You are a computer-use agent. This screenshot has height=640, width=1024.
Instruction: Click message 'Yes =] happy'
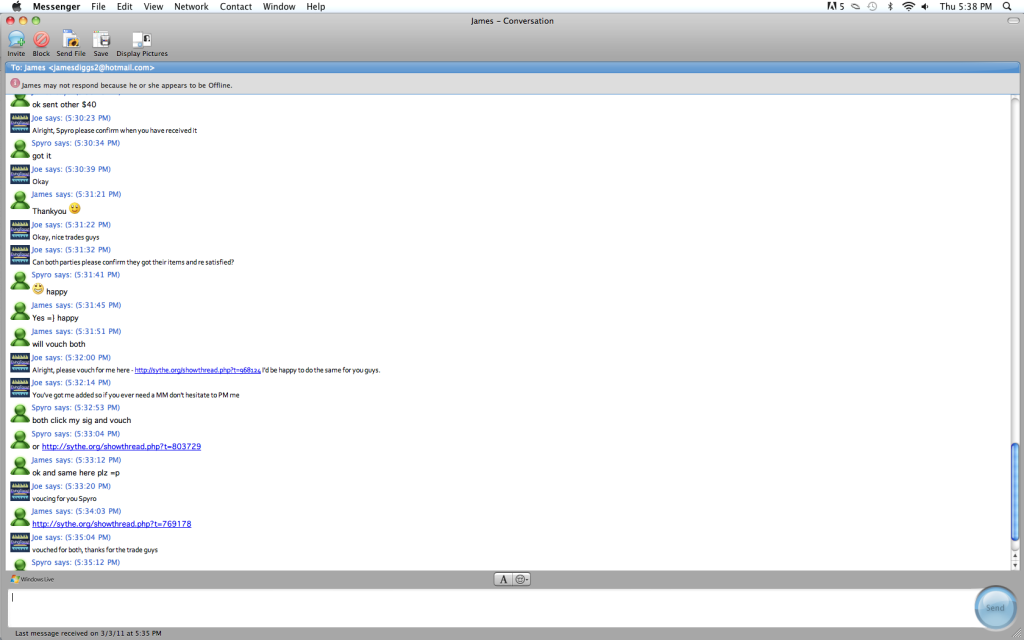(55, 318)
